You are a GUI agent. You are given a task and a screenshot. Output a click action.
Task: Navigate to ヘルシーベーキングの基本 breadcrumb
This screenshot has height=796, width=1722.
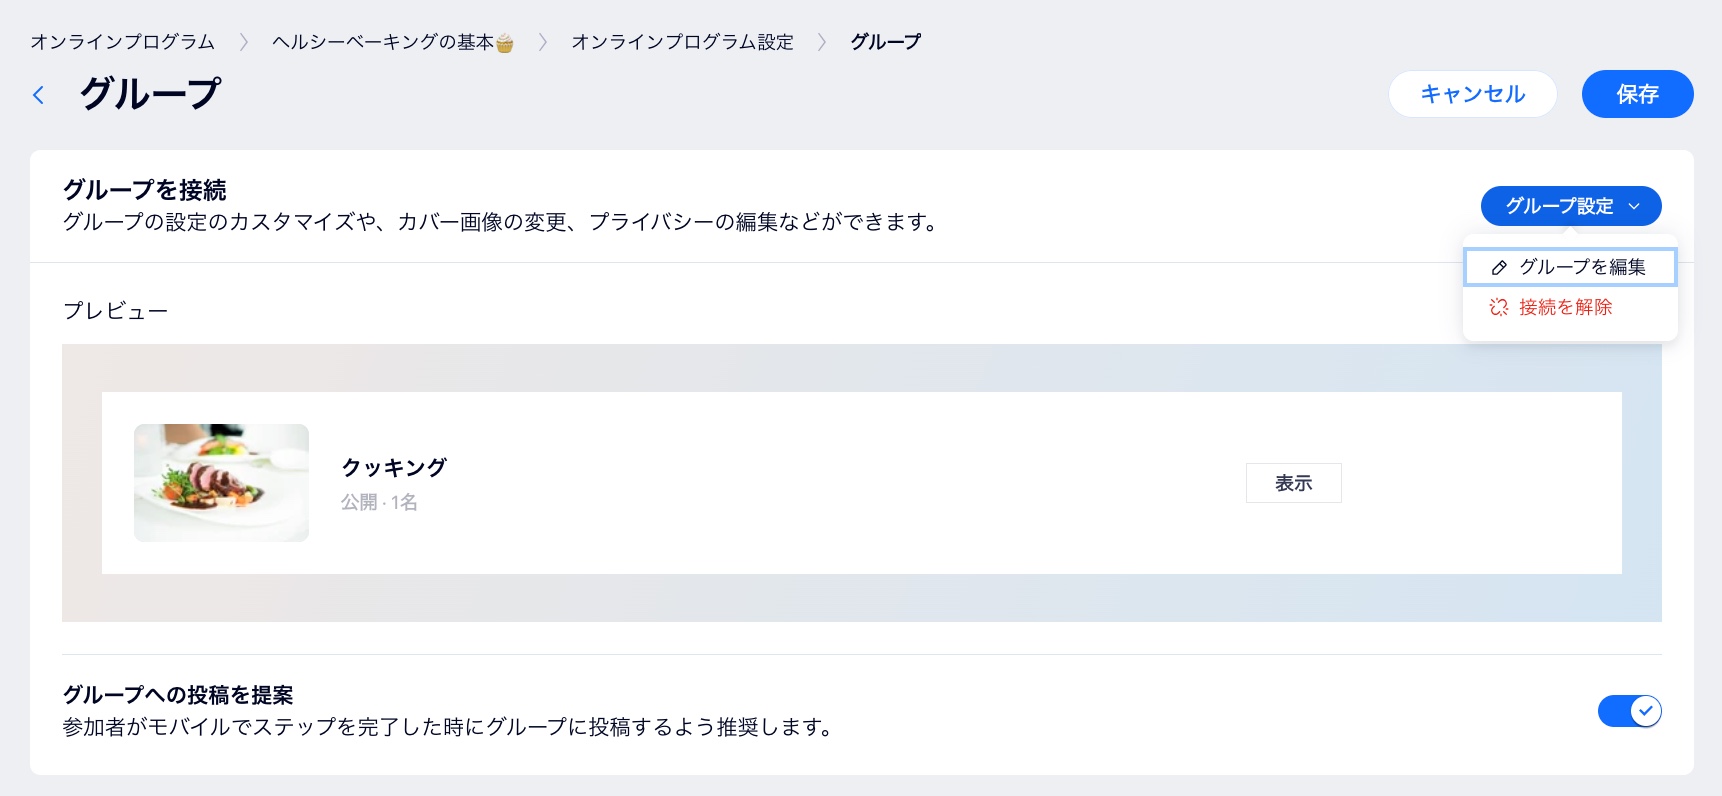point(382,42)
